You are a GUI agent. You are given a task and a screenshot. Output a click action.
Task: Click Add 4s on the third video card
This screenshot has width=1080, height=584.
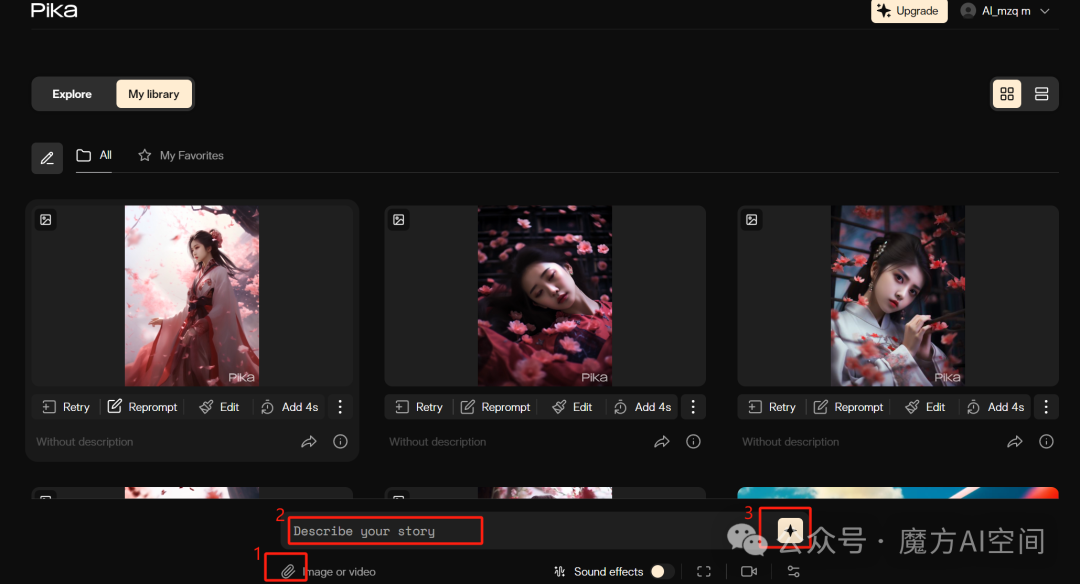click(x=995, y=407)
